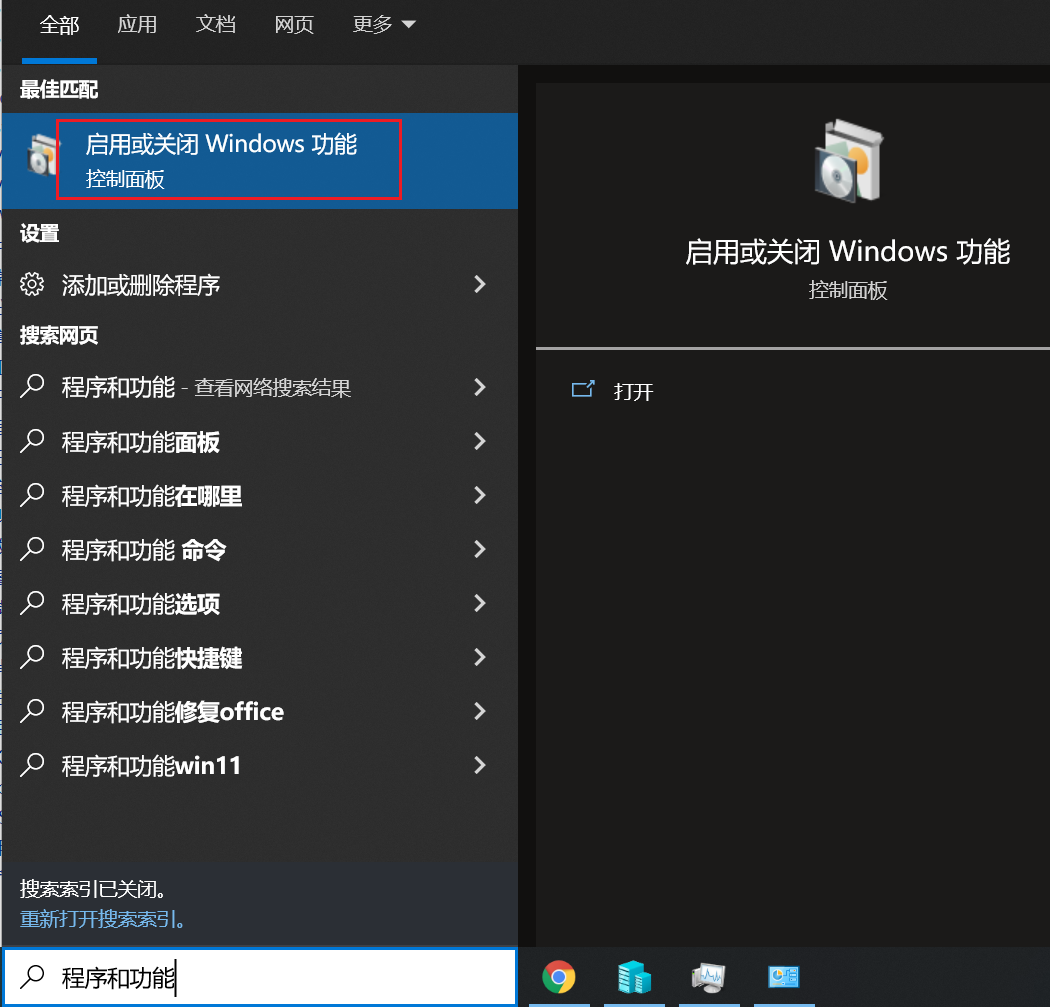Select the 程序和功能 - 查看网络搜索结果 text
Image resolution: width=1050 pixels, height=1007 pixels.
pos(206,388)
